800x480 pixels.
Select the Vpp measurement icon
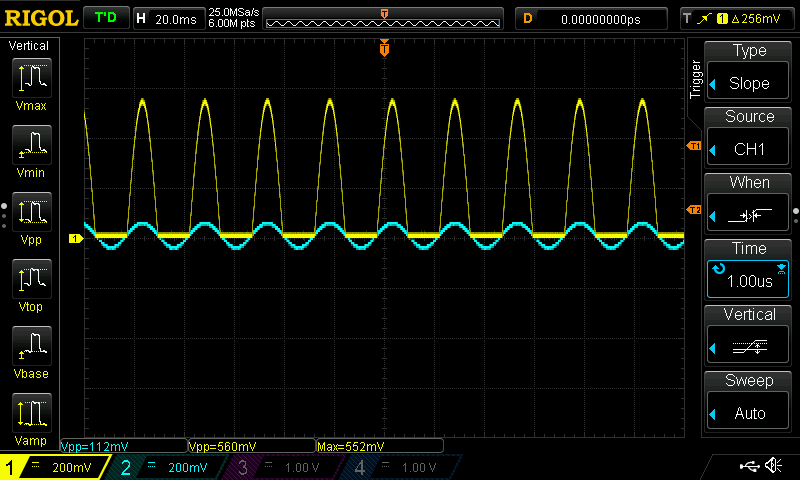point(32,212)
